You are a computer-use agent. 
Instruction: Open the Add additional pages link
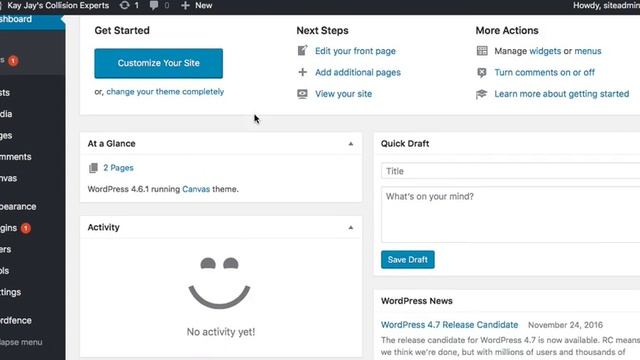[x=358, y=72]
